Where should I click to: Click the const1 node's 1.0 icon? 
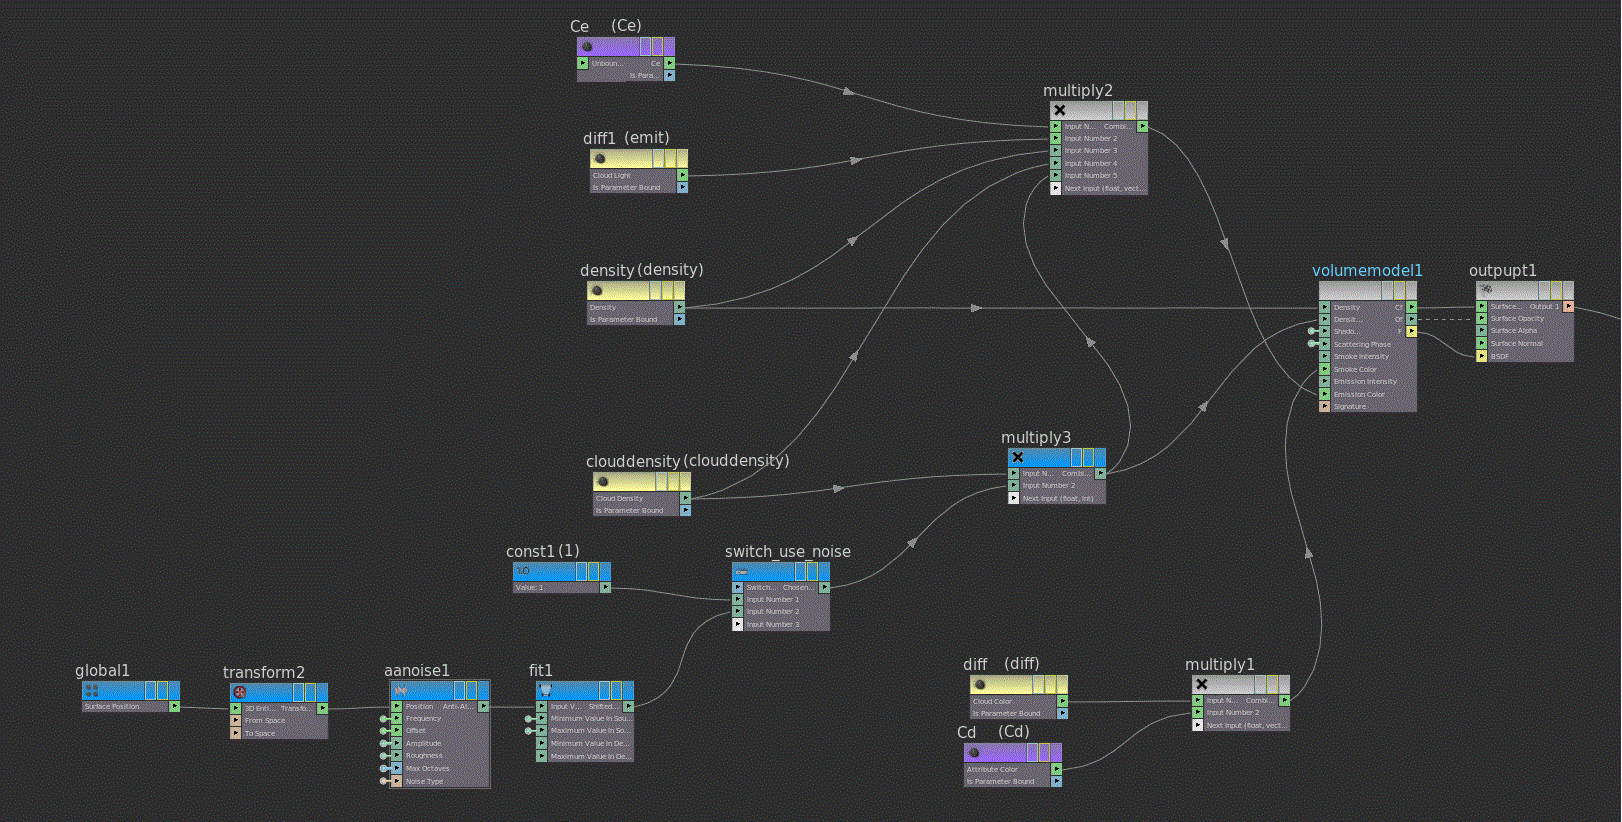click(523, 571)
